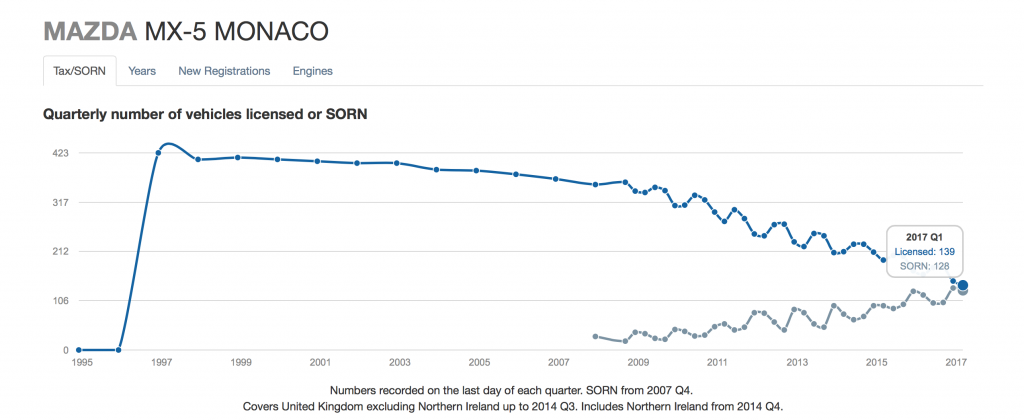Switch to the Years tab

tap(142, 71)
